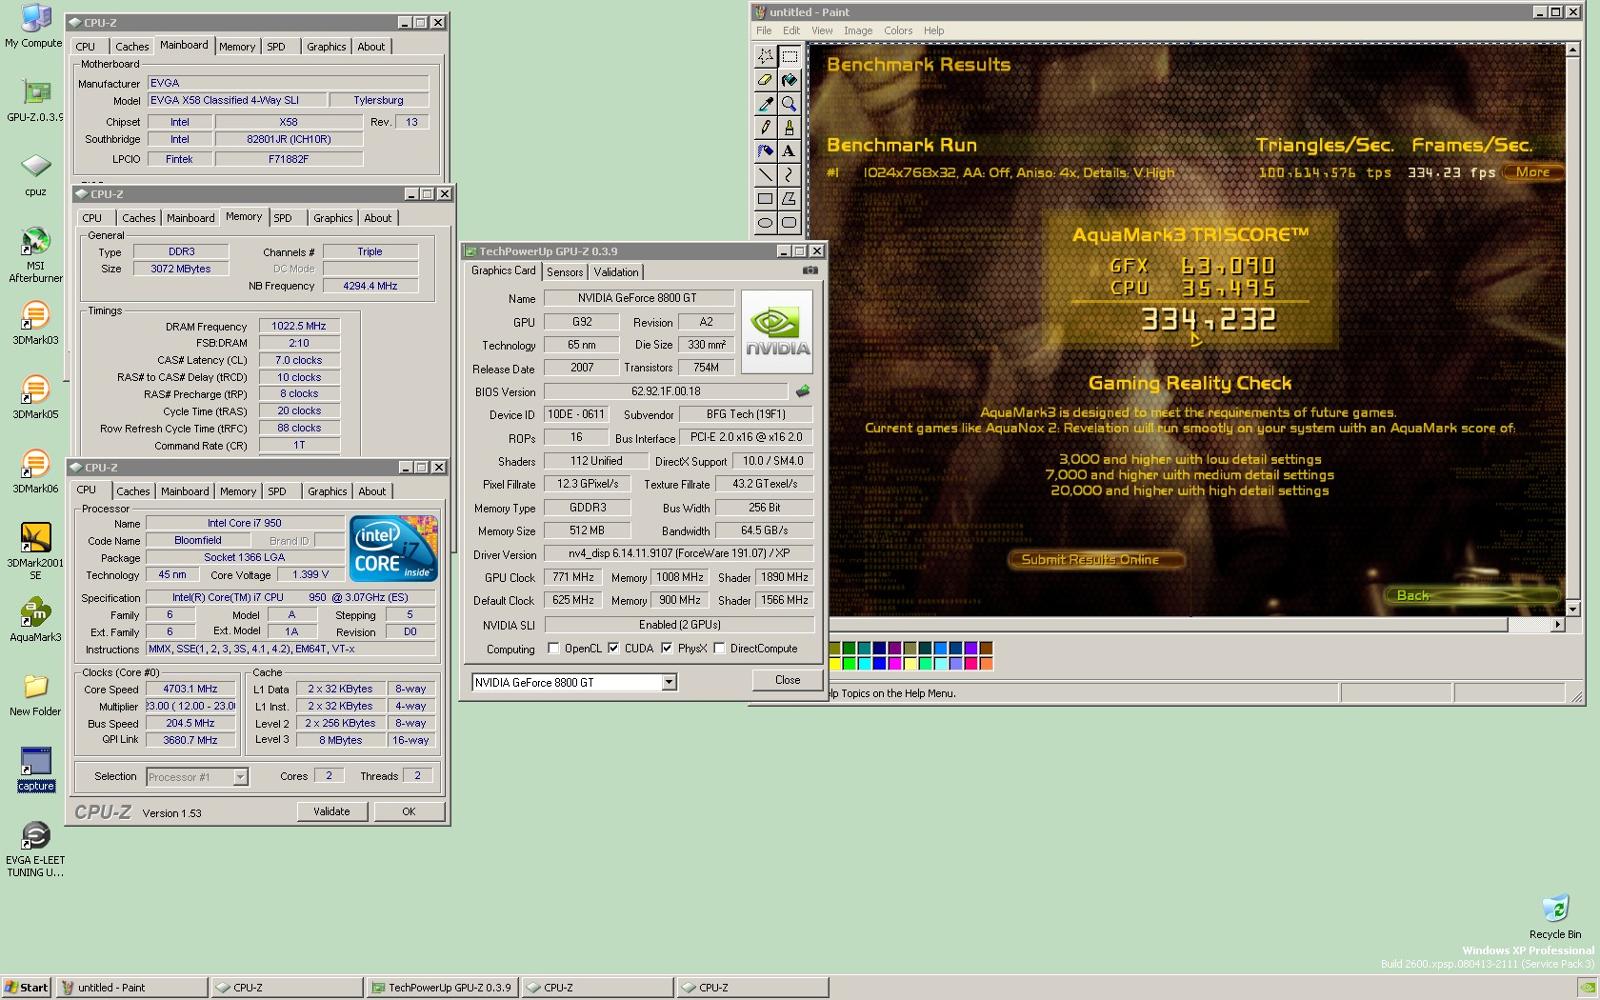Toggle the PhysX checkbox in GPU-Z

(x=667, y=649)
